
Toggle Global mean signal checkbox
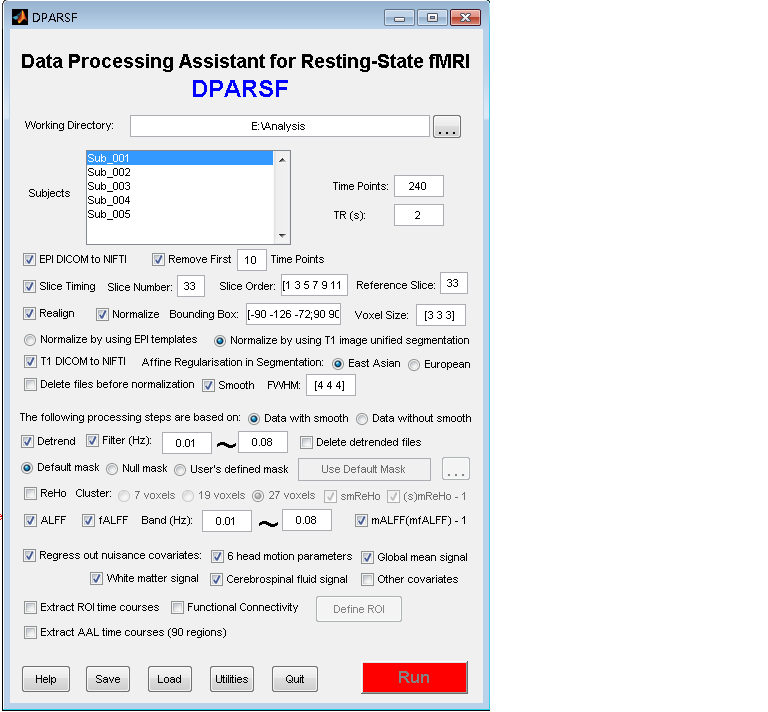click(x=367, y=558)
